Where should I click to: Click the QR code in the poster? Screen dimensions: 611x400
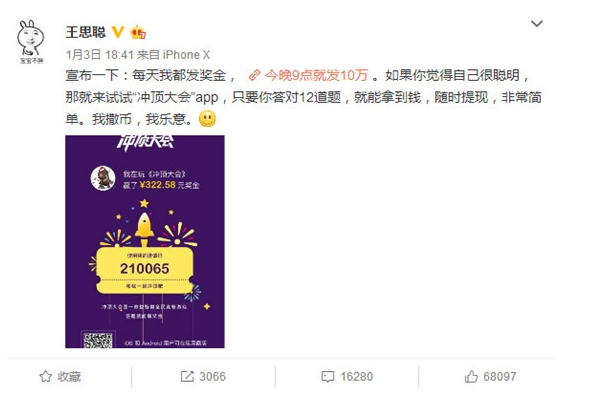[98, 340]
